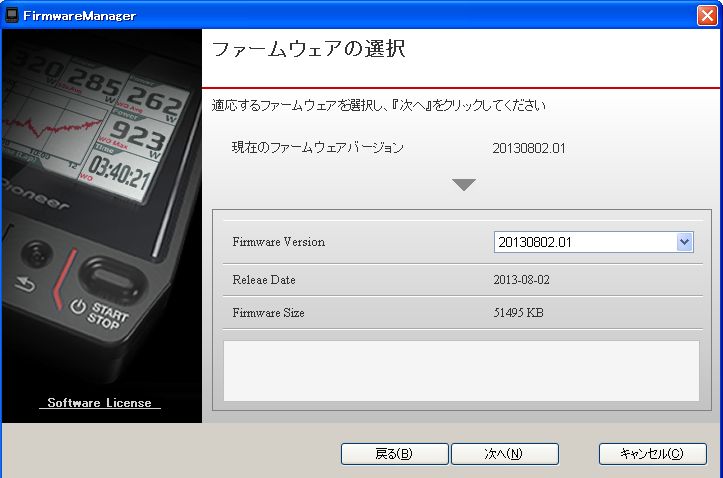Click the empty firmware description text box
Screen dimensions: 723x478
[461, 371]
